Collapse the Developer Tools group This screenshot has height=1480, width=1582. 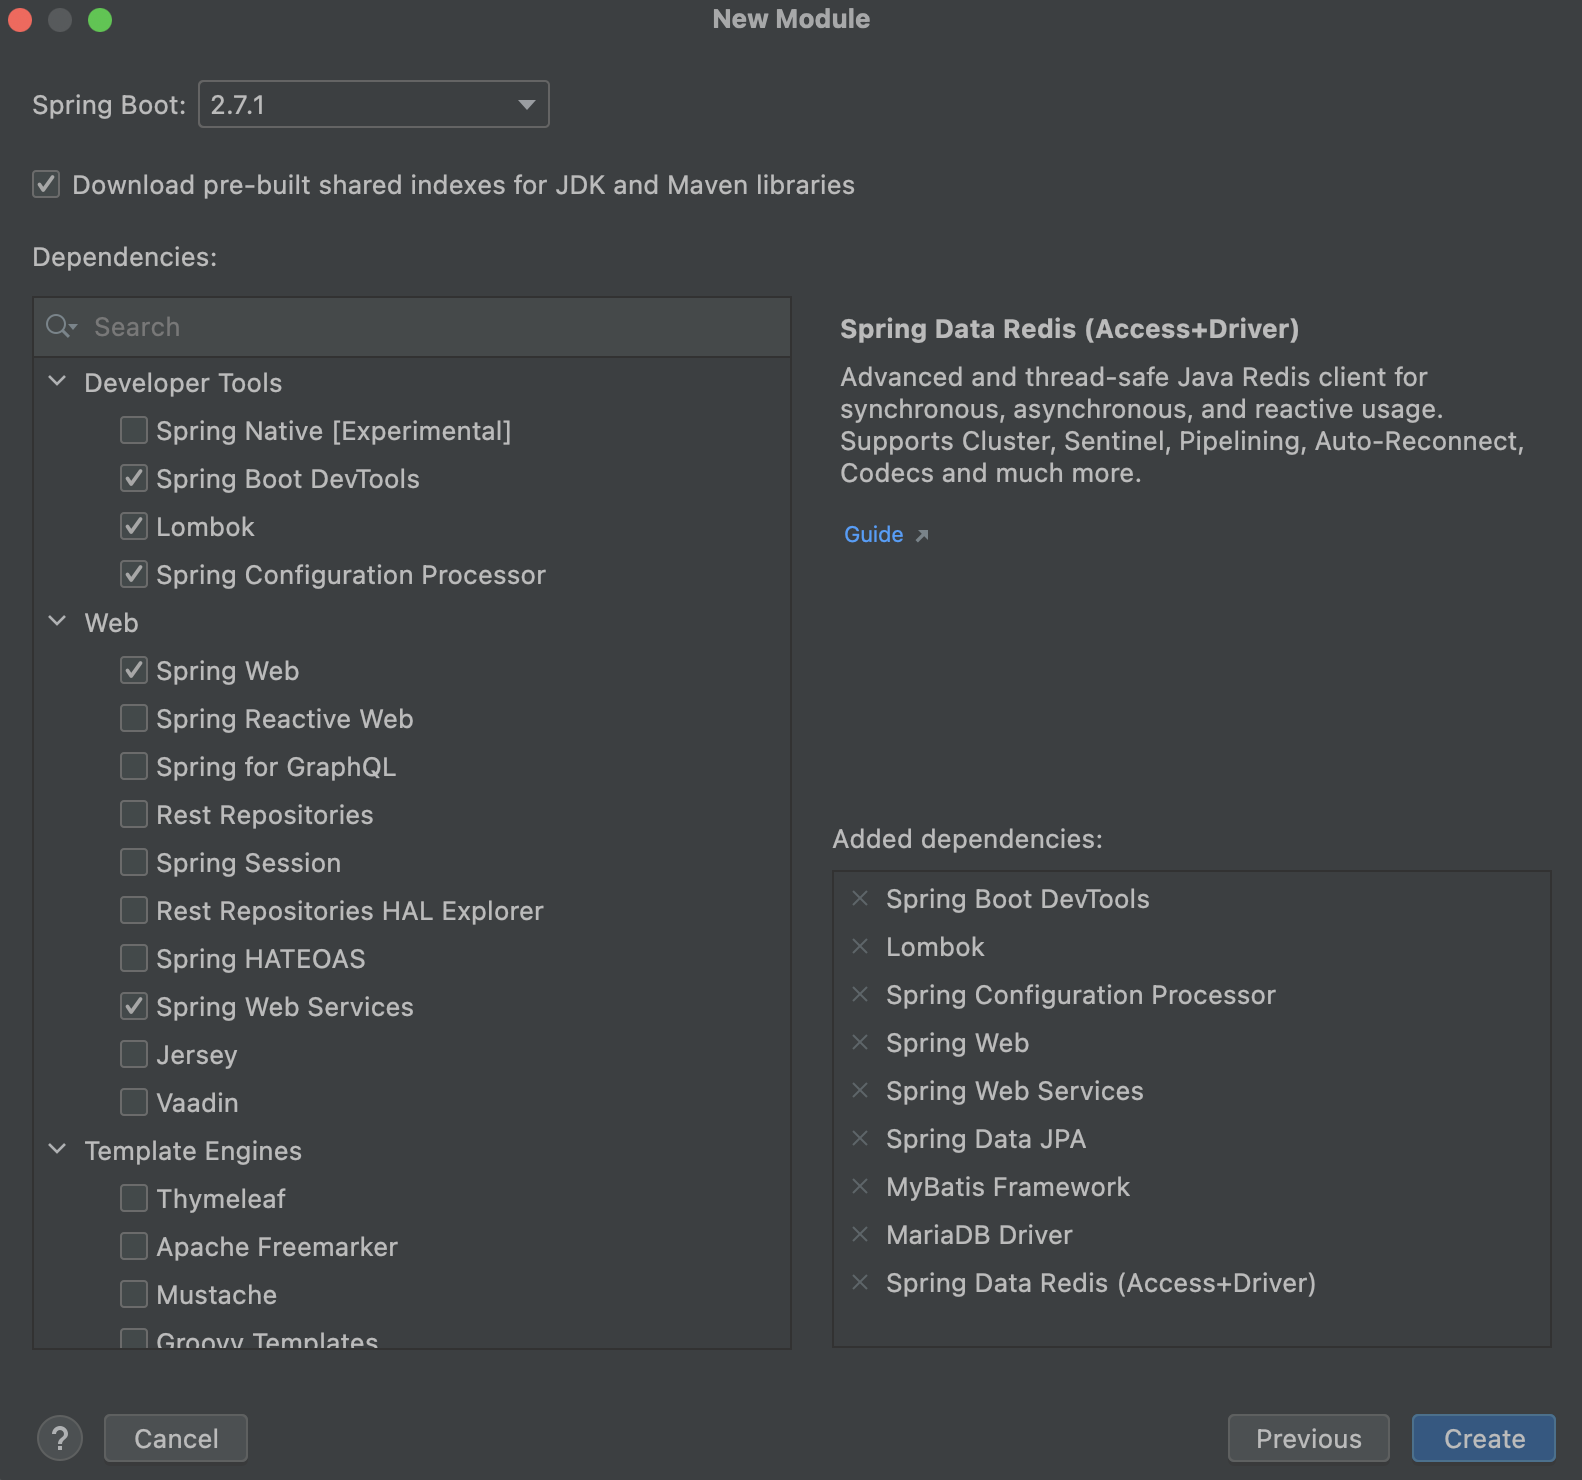[x=58, y=382]
